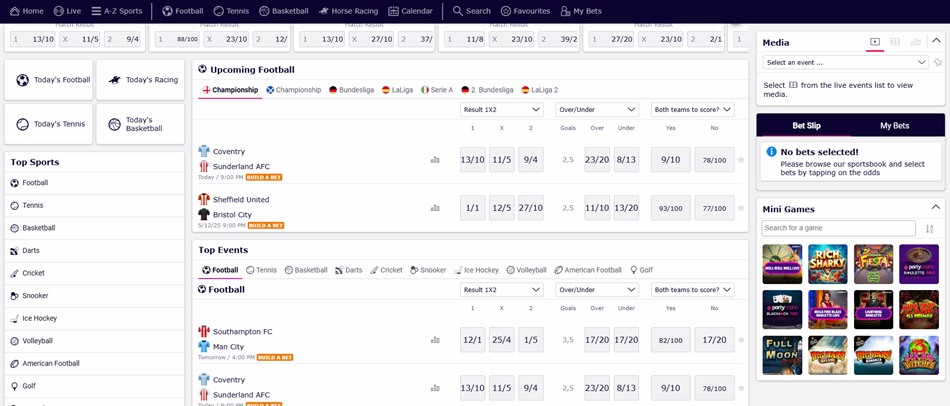
Task: Click the Media video stream icon
Action: 875,42
